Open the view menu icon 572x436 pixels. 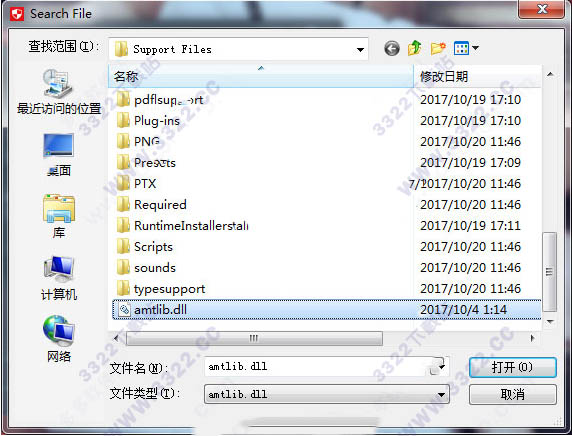[x=466, y=48]
